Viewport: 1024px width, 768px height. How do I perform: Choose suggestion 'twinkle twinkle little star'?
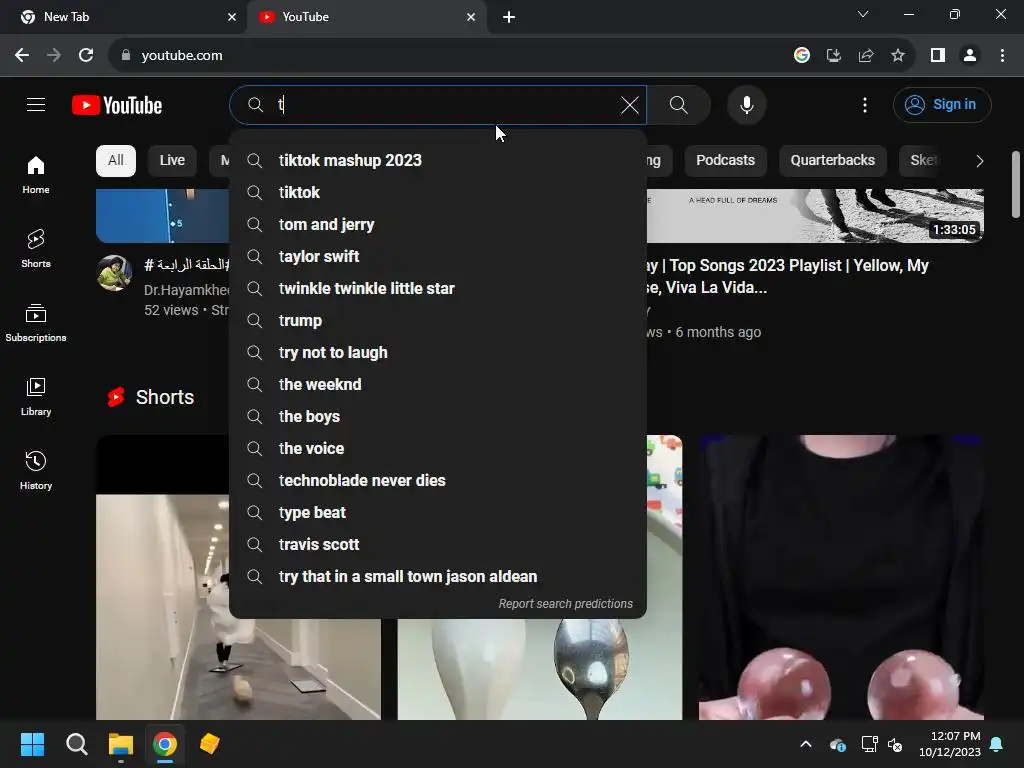(x=438, y=289)
